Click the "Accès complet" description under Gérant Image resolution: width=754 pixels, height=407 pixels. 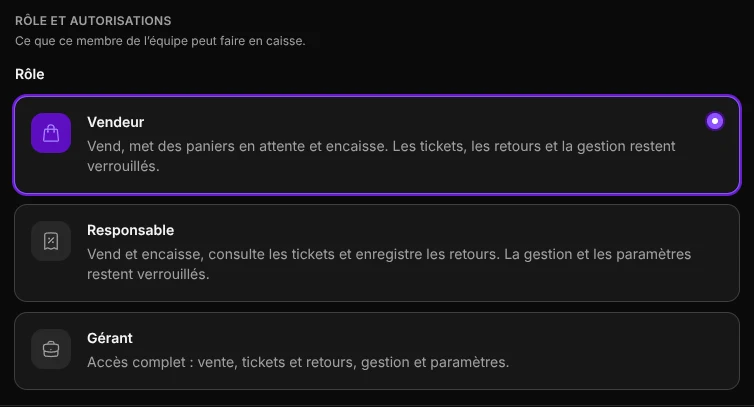click(x=298, y=362)
